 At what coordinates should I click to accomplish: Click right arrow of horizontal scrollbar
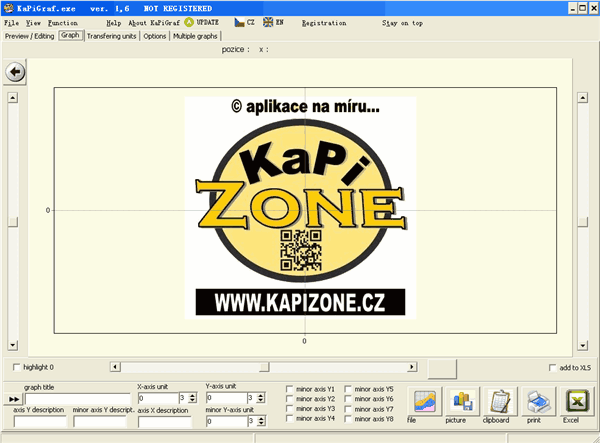point(412,367)
